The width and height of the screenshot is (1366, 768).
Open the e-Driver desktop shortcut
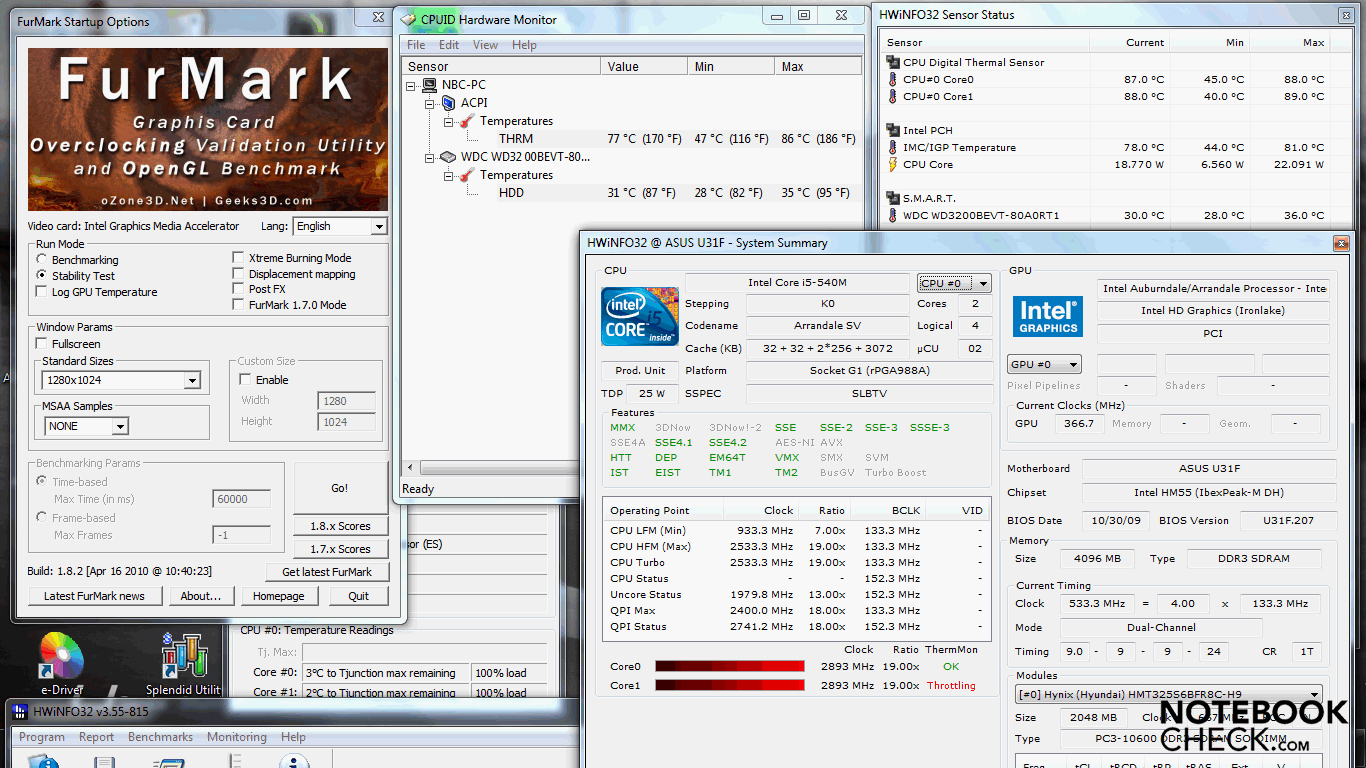pos(62,662)
